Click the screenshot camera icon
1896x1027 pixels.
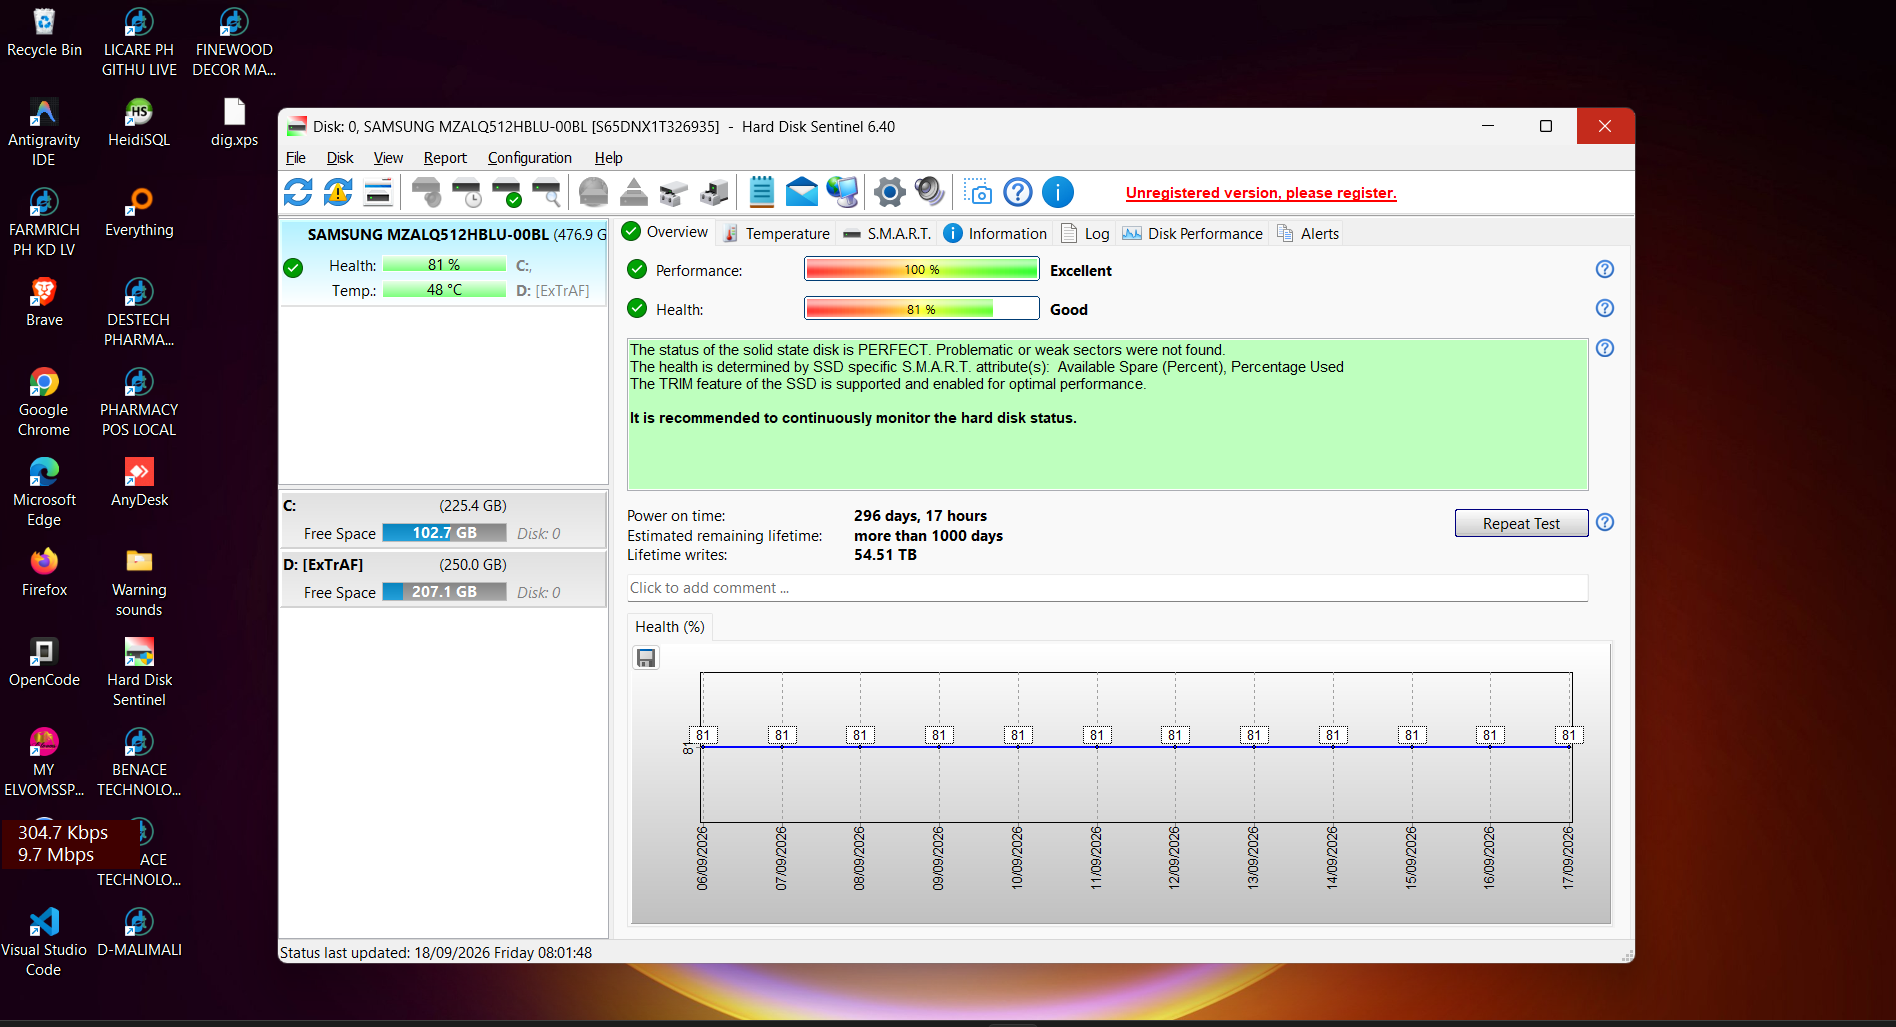977,192
